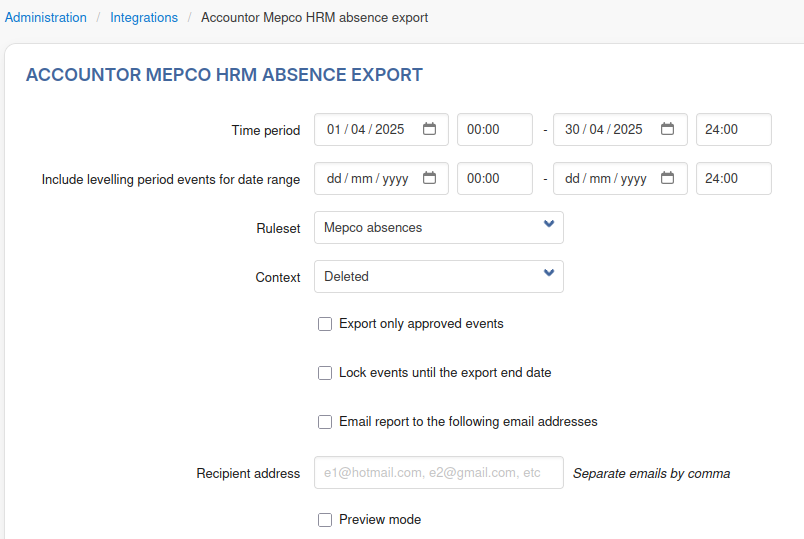This screenshot has width=804, height=539.
Task: Open the Context dropdown showing Deleted
Action: tap(439, 276)
